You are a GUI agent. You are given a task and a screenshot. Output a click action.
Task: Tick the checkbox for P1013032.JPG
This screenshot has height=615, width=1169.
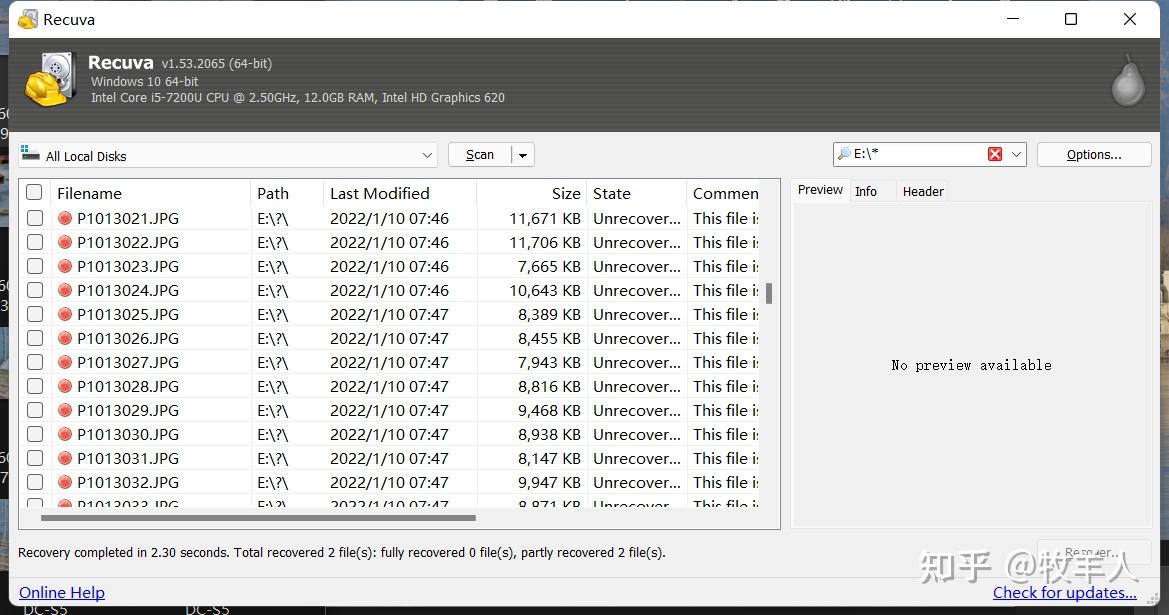(34, 482)
